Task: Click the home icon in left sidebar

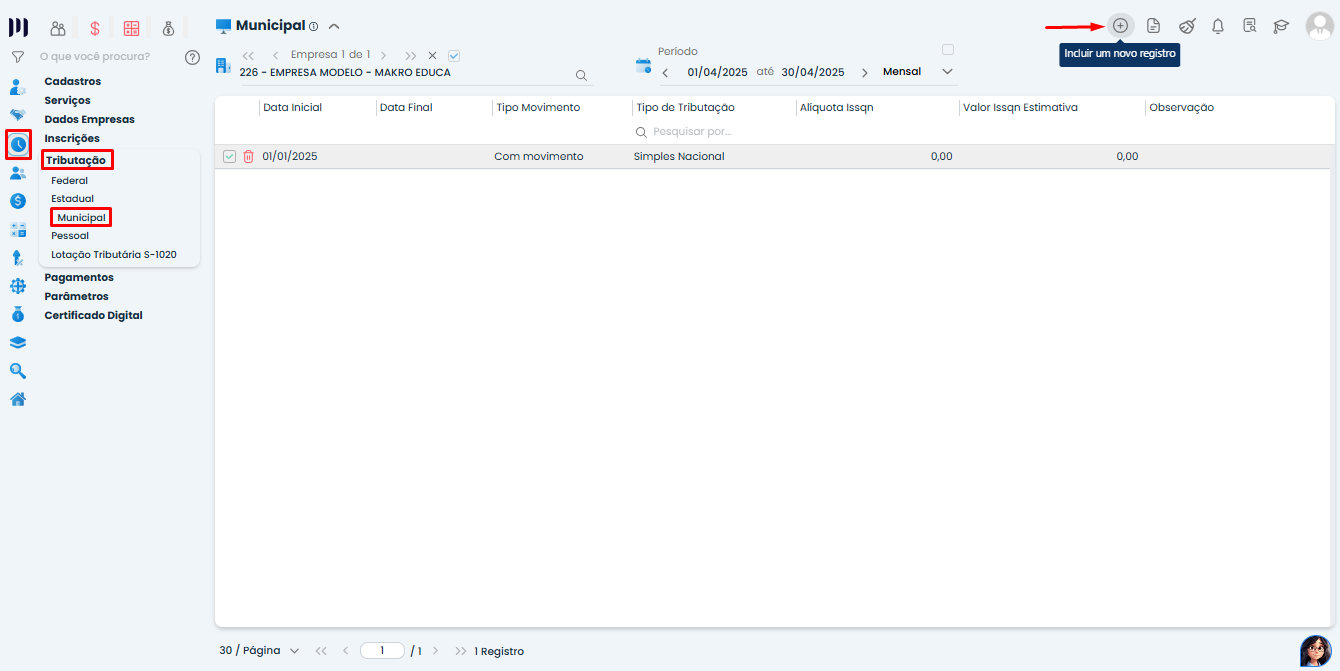Action: (x=18, y=400)
